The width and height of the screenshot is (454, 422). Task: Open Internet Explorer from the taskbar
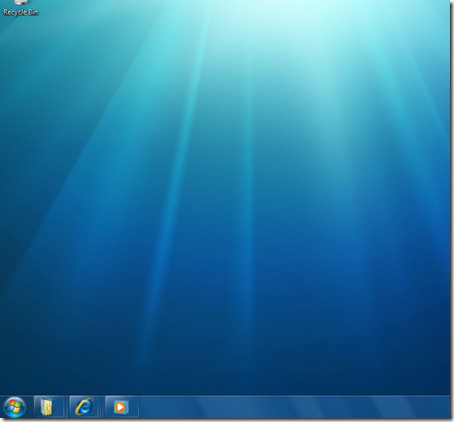tap(84, 407)
